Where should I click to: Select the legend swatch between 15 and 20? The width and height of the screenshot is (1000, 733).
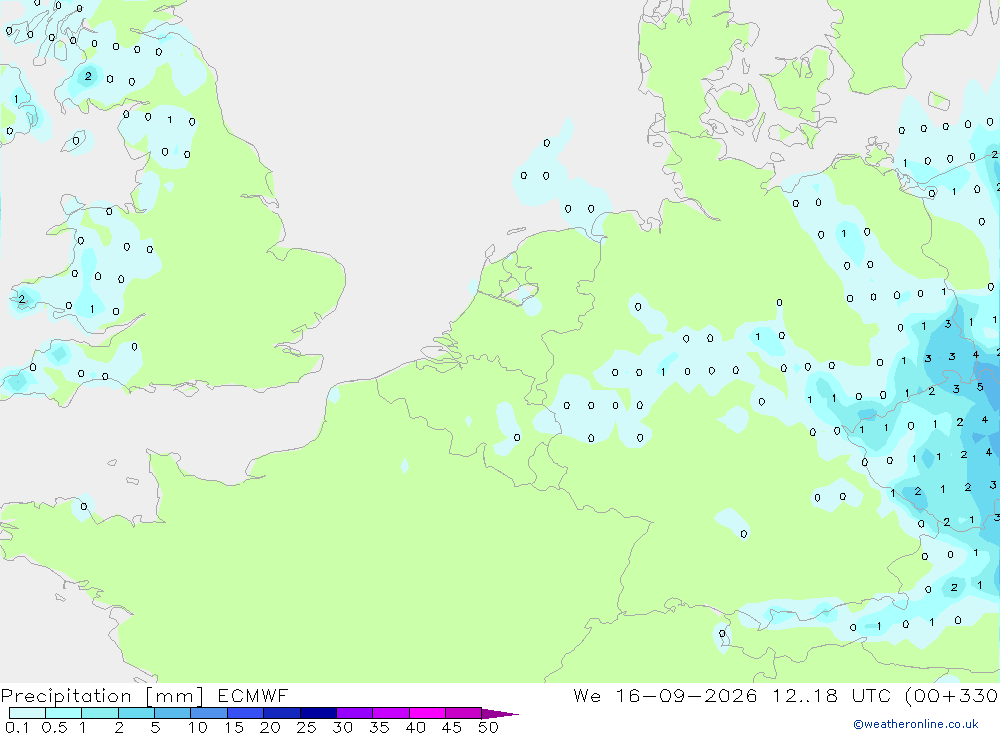(246, 713)
